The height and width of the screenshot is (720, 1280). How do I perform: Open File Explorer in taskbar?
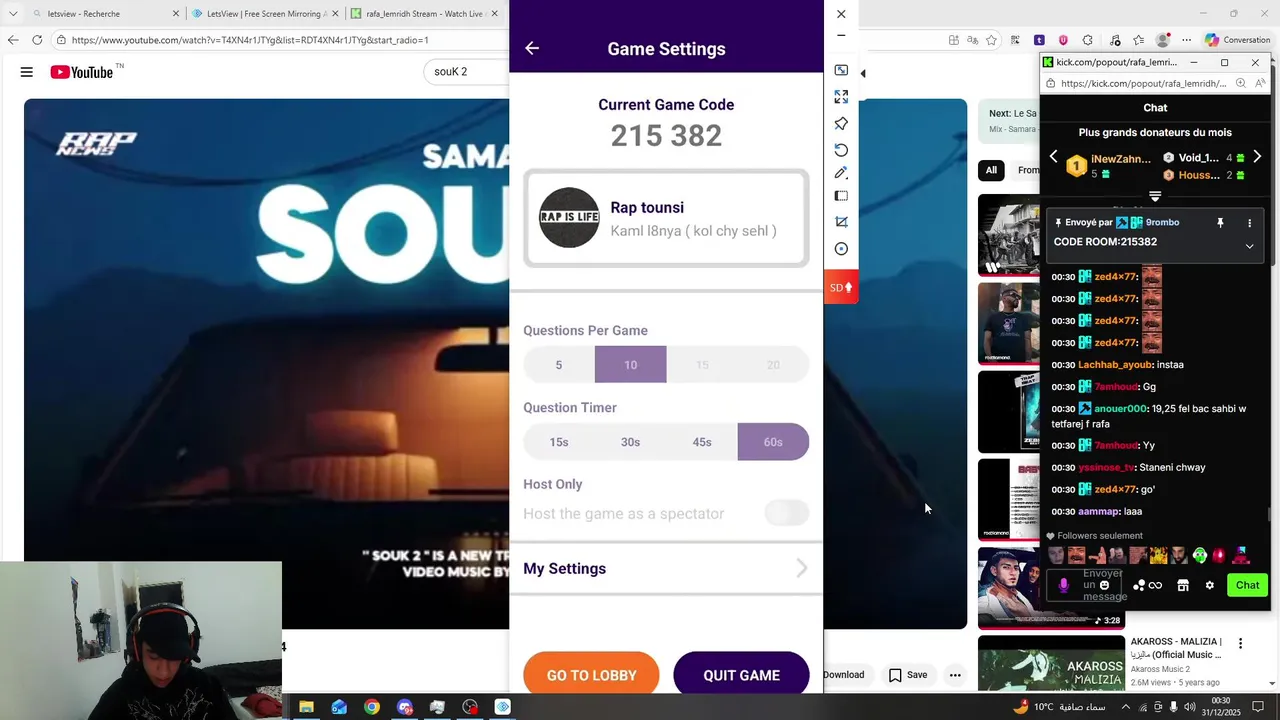coord(307,707)
